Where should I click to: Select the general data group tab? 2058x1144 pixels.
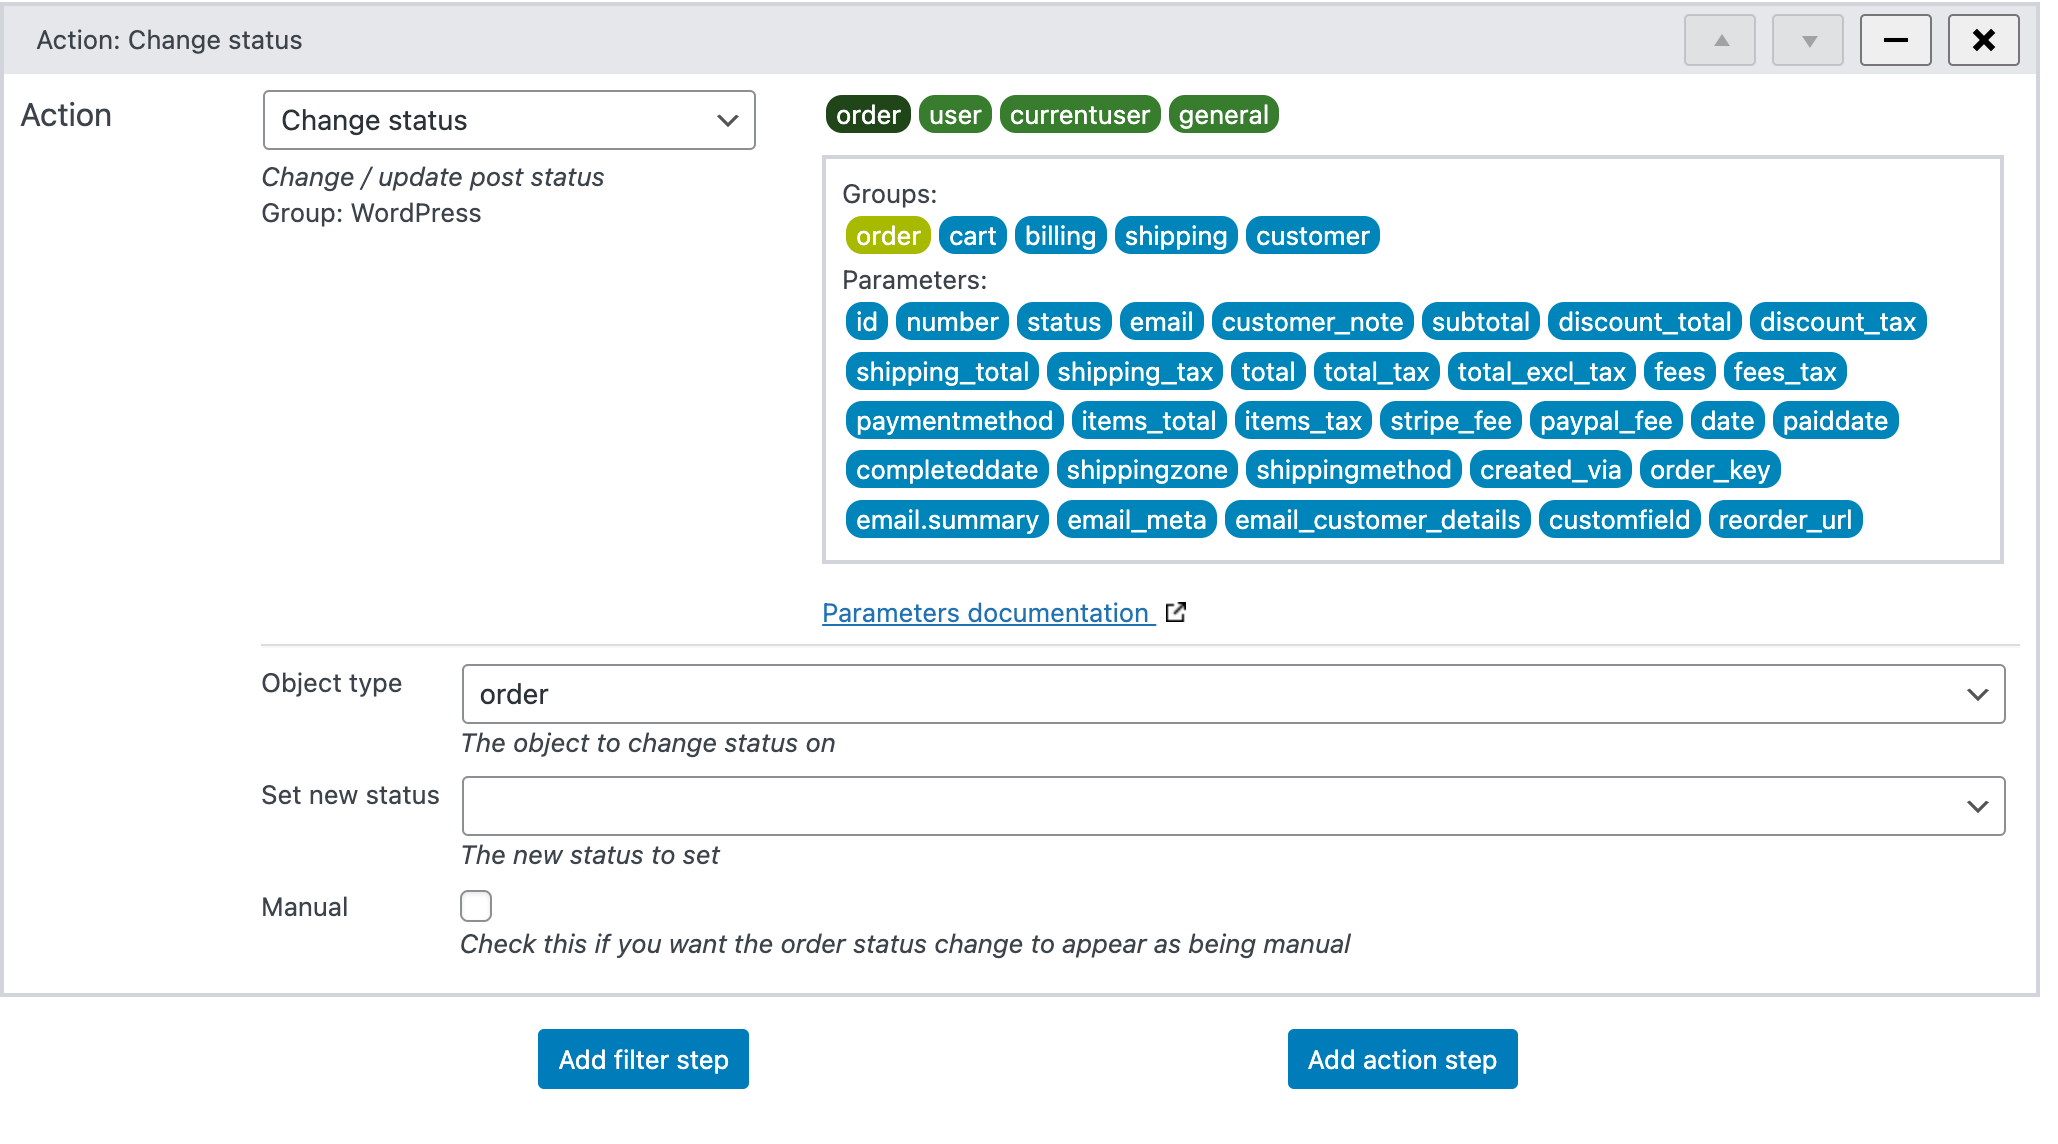tap(1223, 114)
